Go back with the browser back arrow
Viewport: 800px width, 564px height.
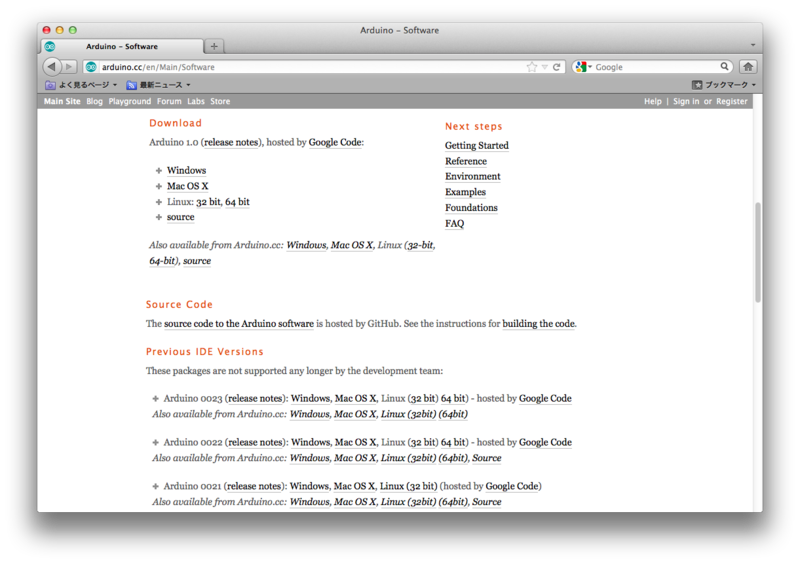click(x=52, y=66)
